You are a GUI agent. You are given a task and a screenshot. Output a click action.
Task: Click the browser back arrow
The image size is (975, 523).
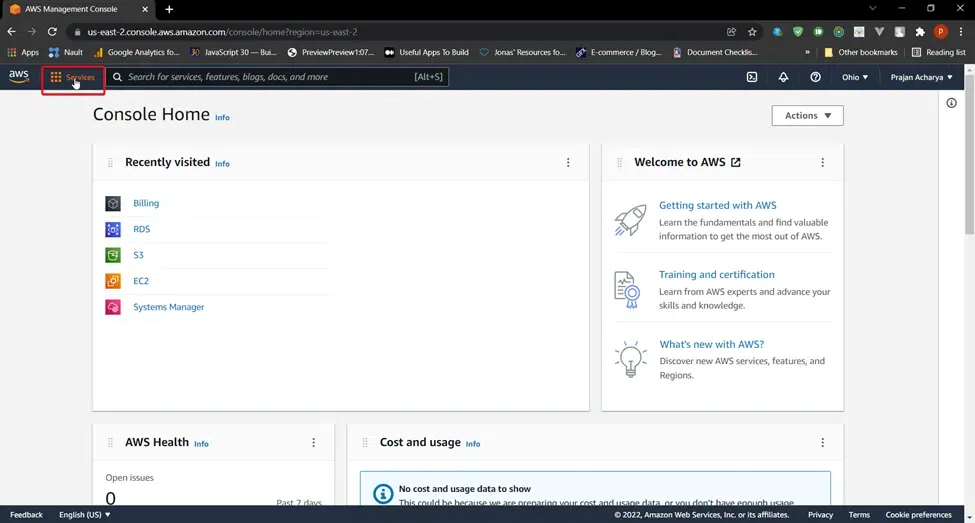click(12, 32)
